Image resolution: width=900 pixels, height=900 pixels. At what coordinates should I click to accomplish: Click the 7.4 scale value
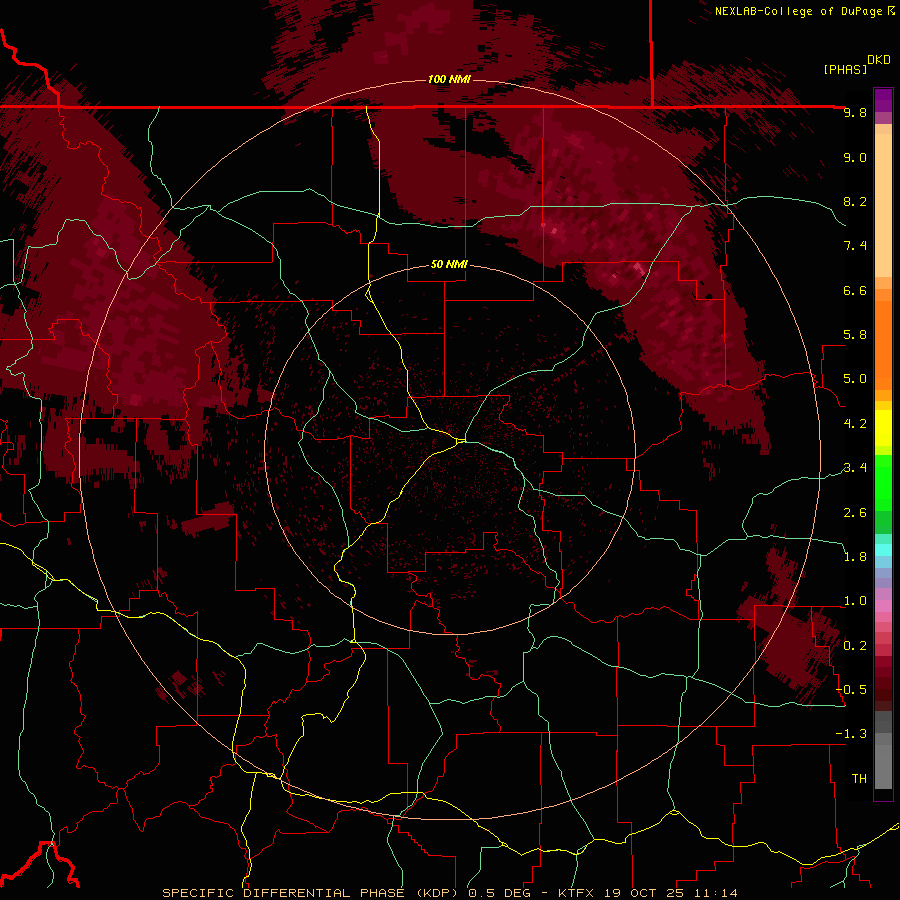(x=855, y=246)
